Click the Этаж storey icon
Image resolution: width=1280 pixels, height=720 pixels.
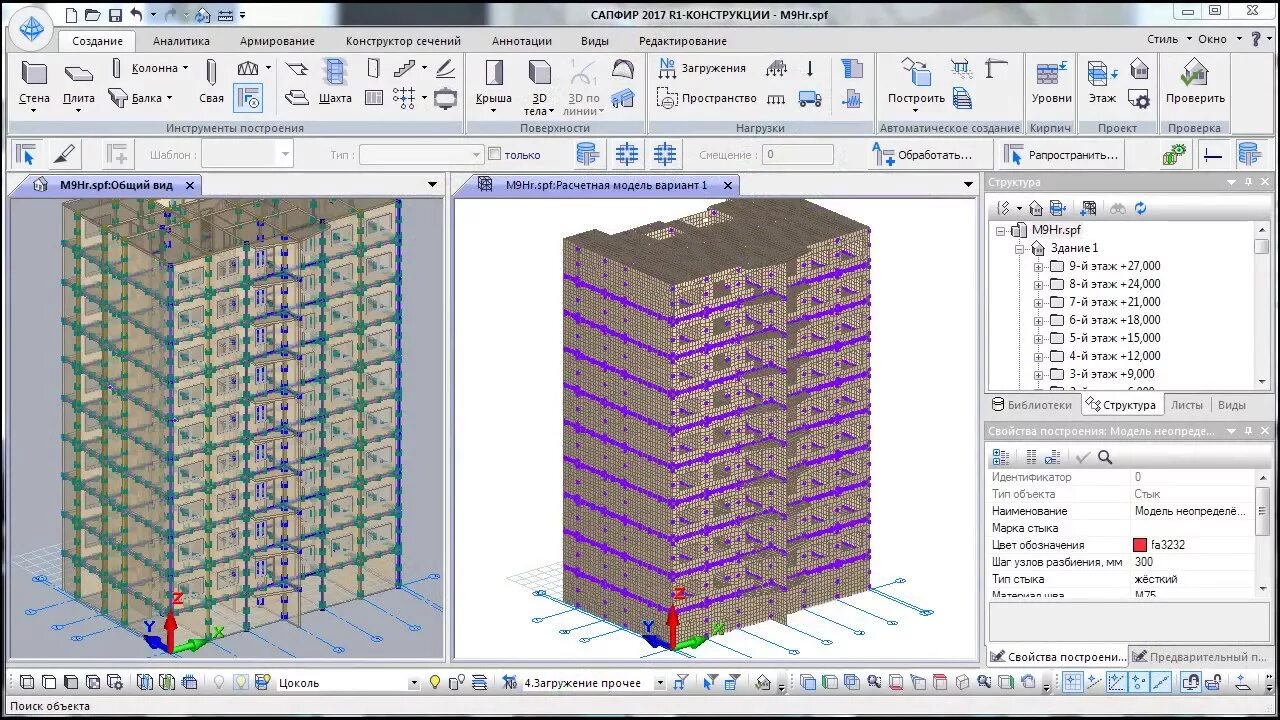pyautogui.click(x=1102, y=83)
